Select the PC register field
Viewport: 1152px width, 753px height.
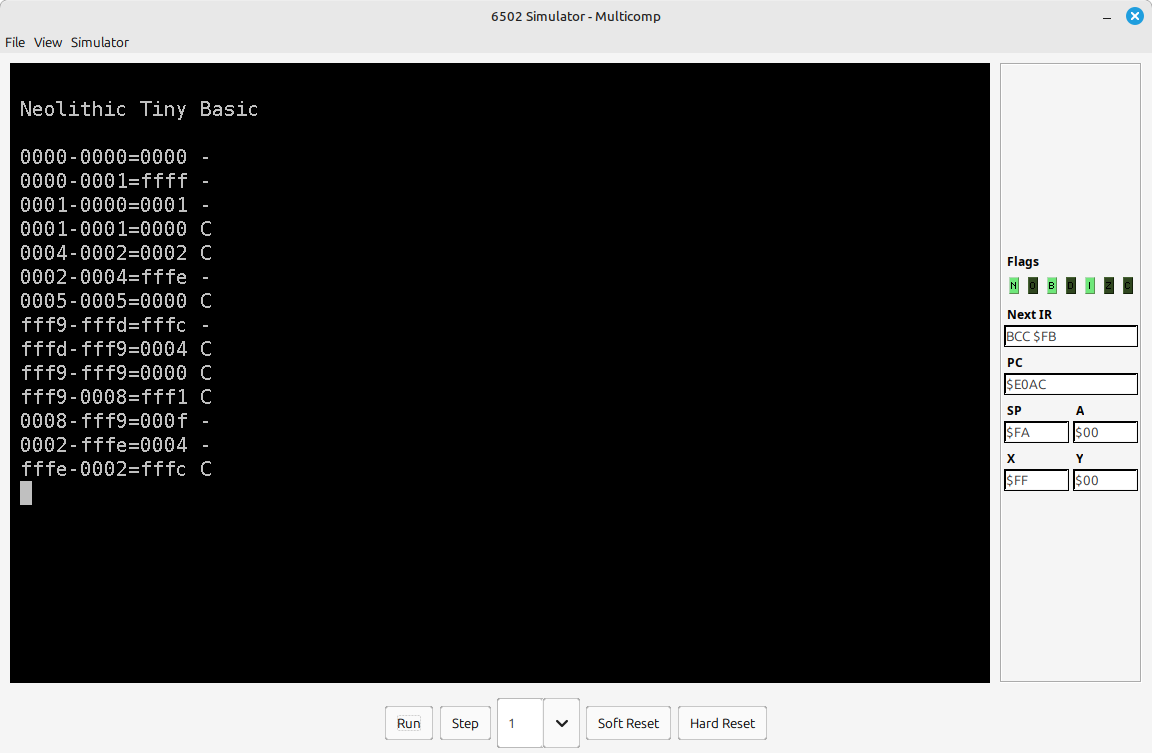(x=1070, y=384)
